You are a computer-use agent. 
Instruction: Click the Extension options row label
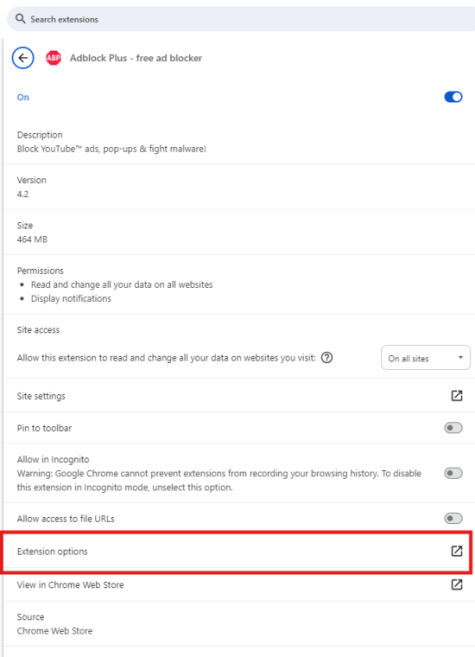(x=52, y=551)
